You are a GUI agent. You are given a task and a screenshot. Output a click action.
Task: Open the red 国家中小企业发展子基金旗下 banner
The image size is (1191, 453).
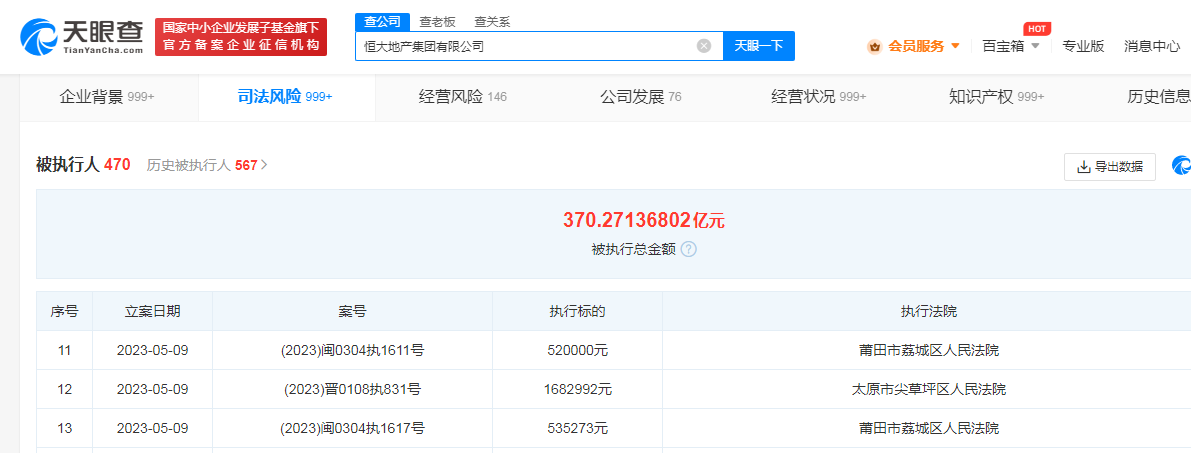click(241, 37)
